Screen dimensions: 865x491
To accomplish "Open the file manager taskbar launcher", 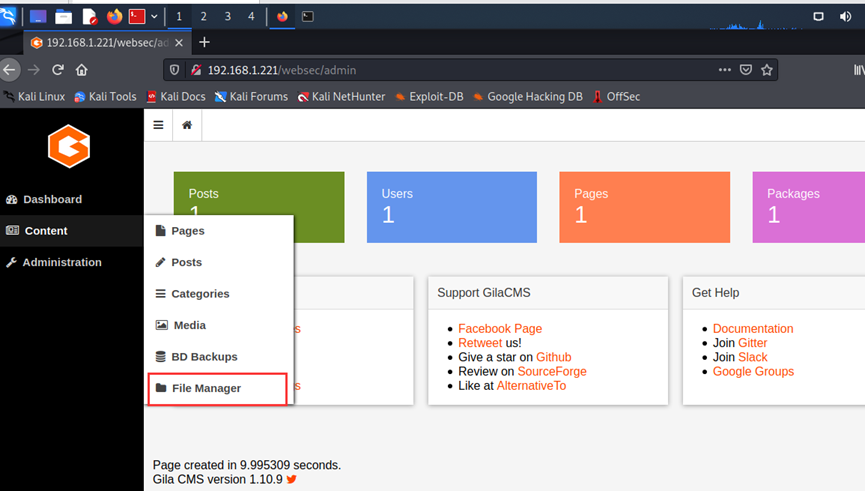I will (63, 17).
